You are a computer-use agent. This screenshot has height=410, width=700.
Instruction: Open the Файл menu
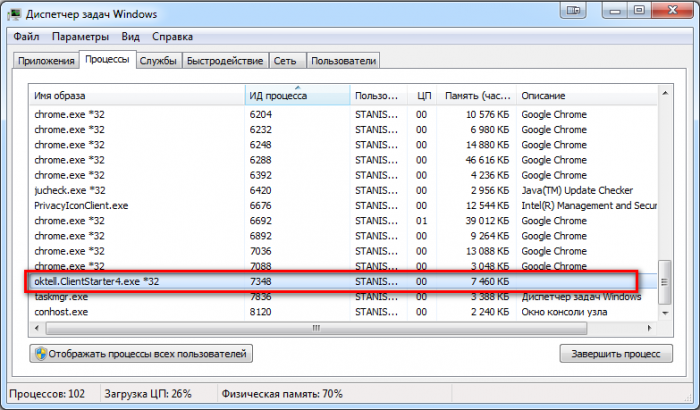(x=27, y=36)
